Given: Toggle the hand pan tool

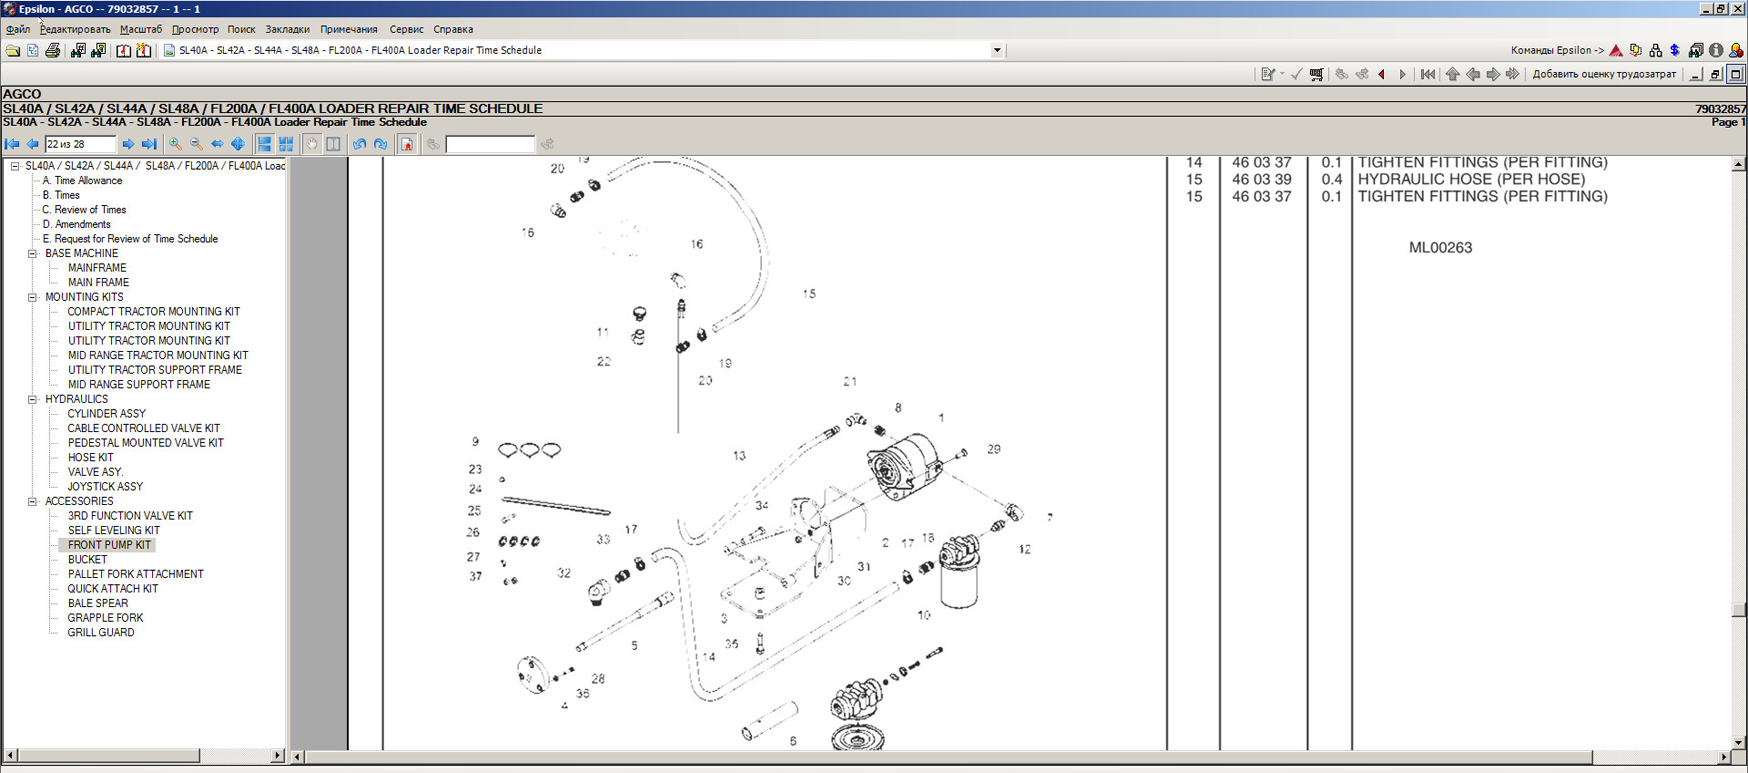Looking at the screenshot, I should click(x=312, y=144).
